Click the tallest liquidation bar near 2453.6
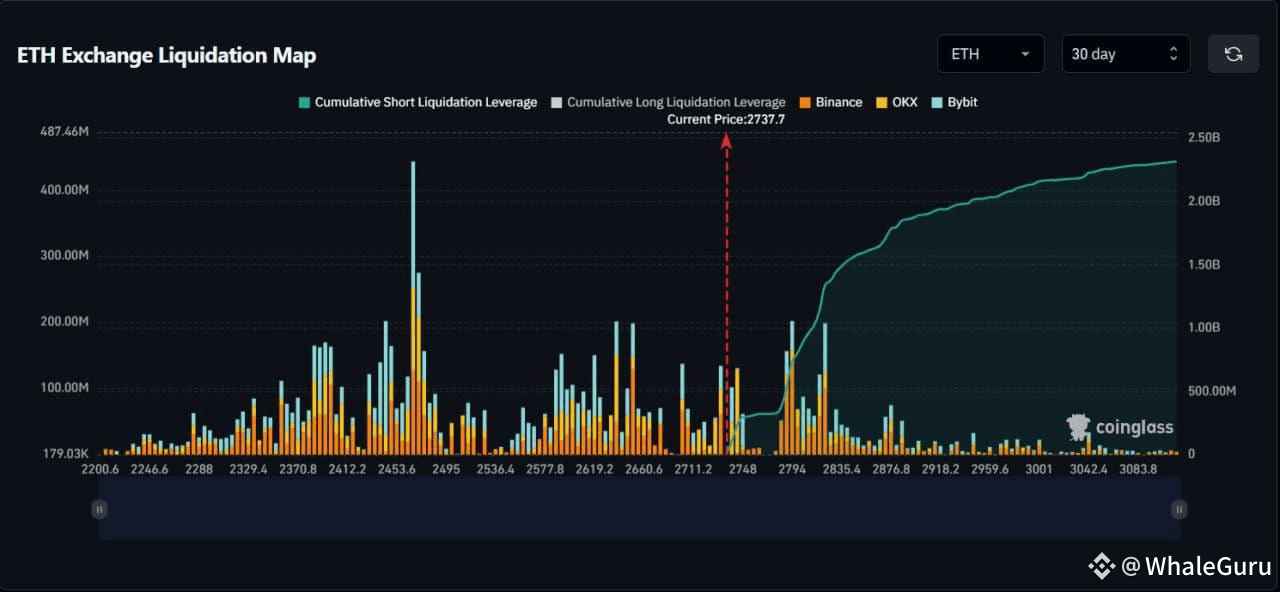The height and width of the screenshot is (592, 1280). tap(413, 308)
